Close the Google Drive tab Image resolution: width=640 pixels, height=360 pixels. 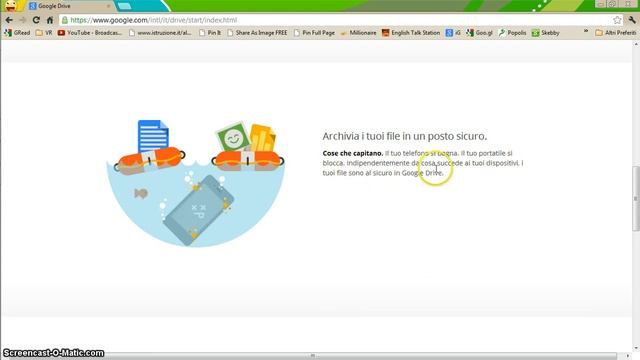109,6
